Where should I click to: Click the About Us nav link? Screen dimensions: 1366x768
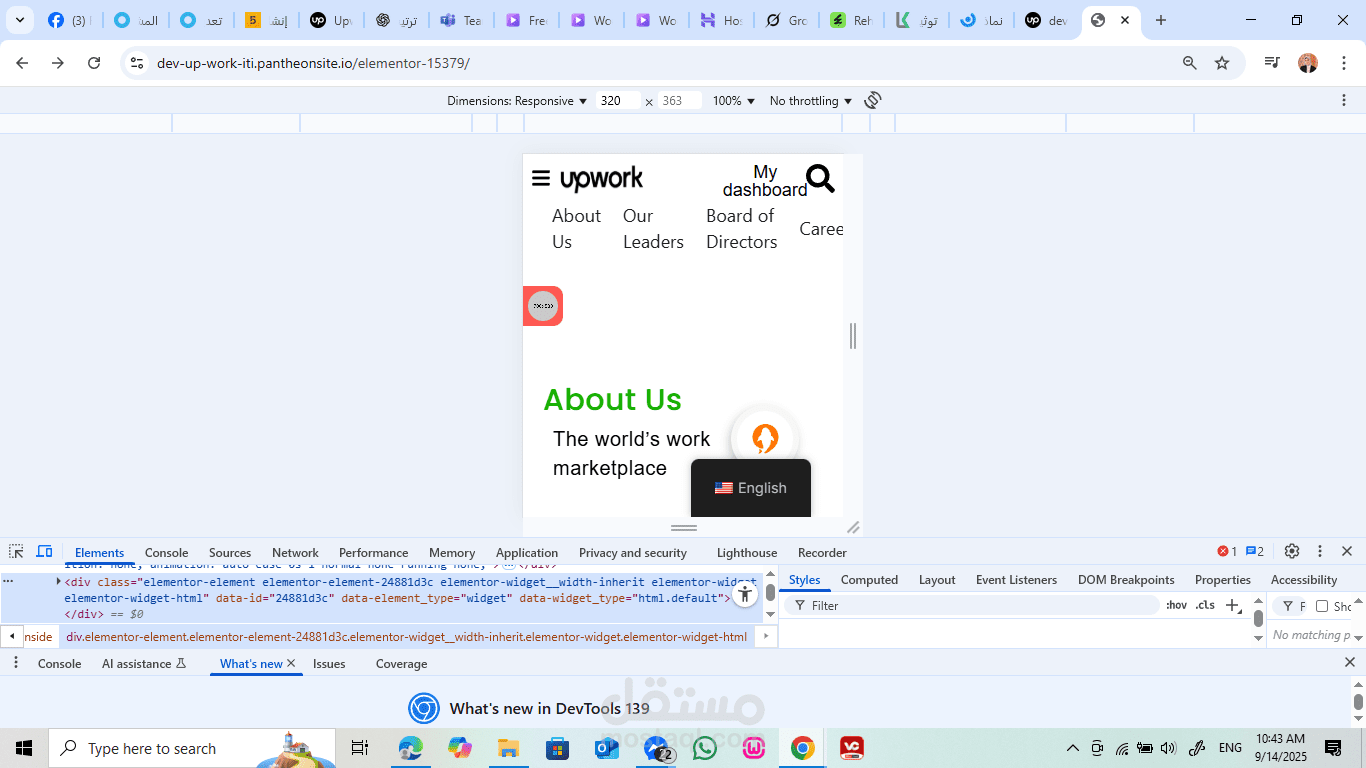coord(576,229)
